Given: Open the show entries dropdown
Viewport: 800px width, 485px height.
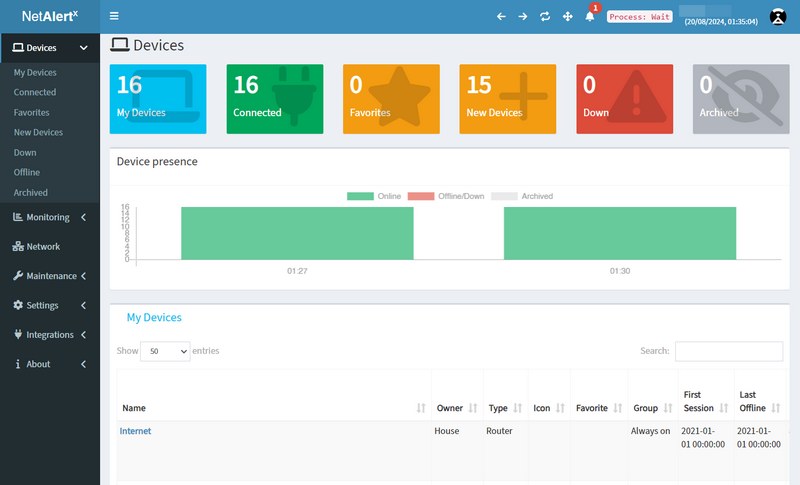Looking at the screenshot, I should click(165, 351).
